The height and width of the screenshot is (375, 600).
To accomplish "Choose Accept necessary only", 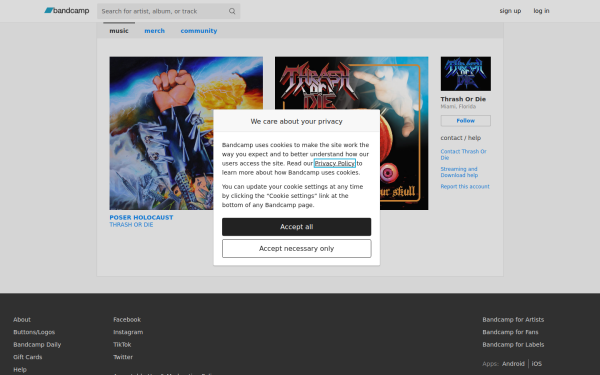I will pyautogui.click(x=297, y=248).
